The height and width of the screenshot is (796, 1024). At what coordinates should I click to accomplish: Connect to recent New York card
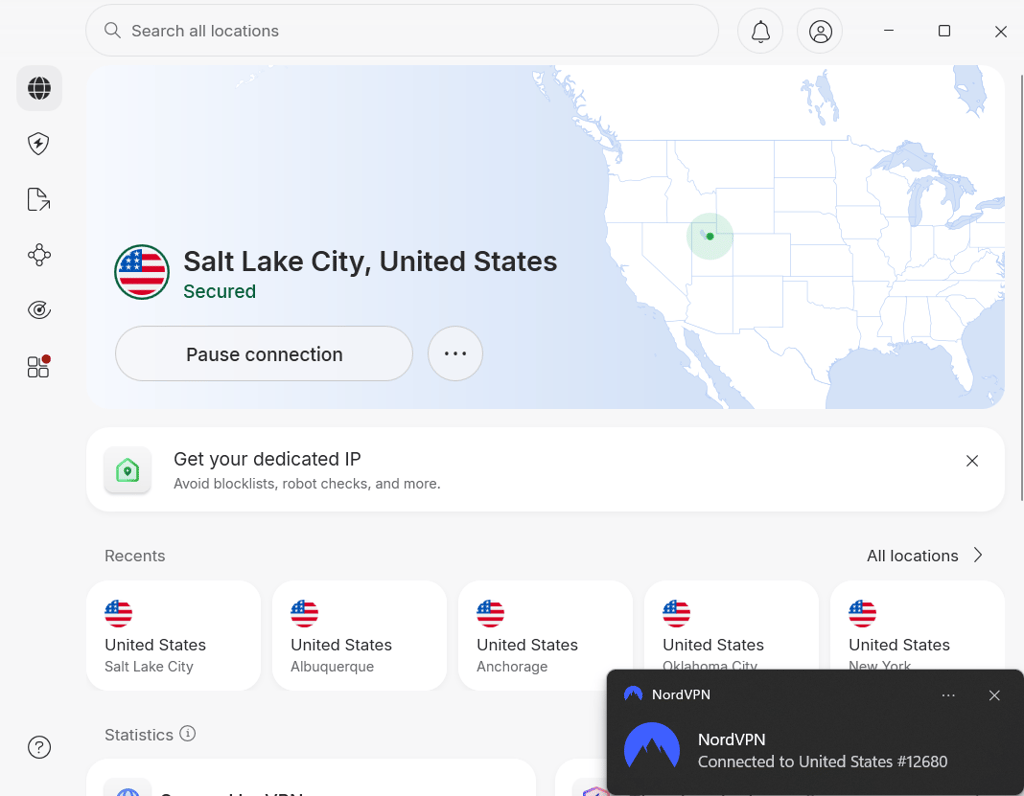(x=918, y=625)
